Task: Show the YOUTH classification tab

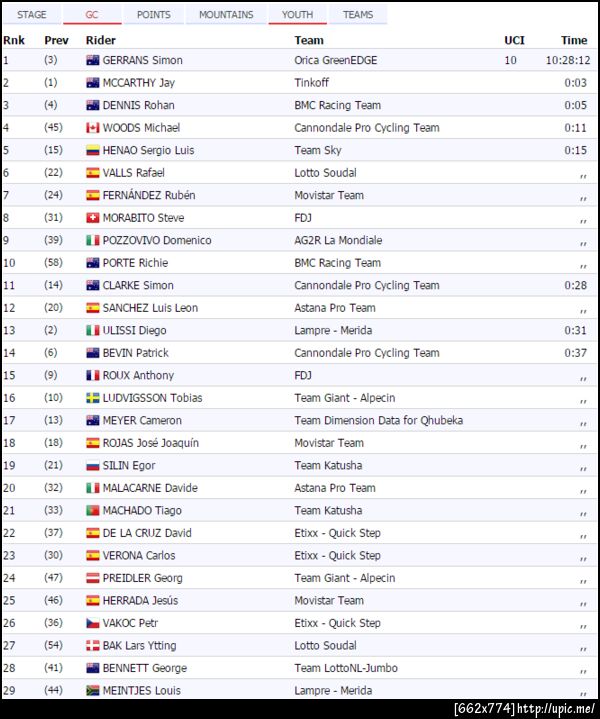Action: [297, 15]
